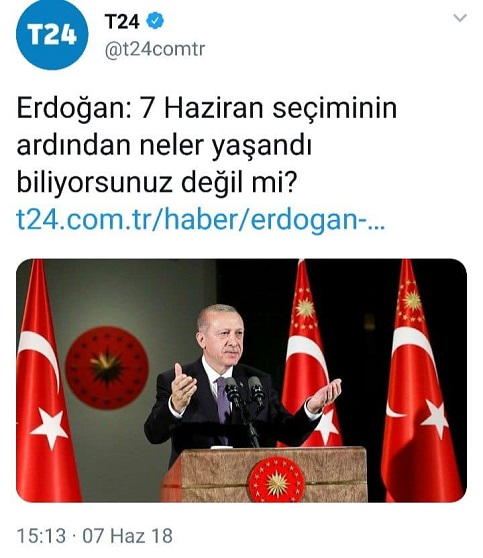Click the text "biliyorsunuz değil mi?"
The image size is (483, 558).
pos(156,183)
